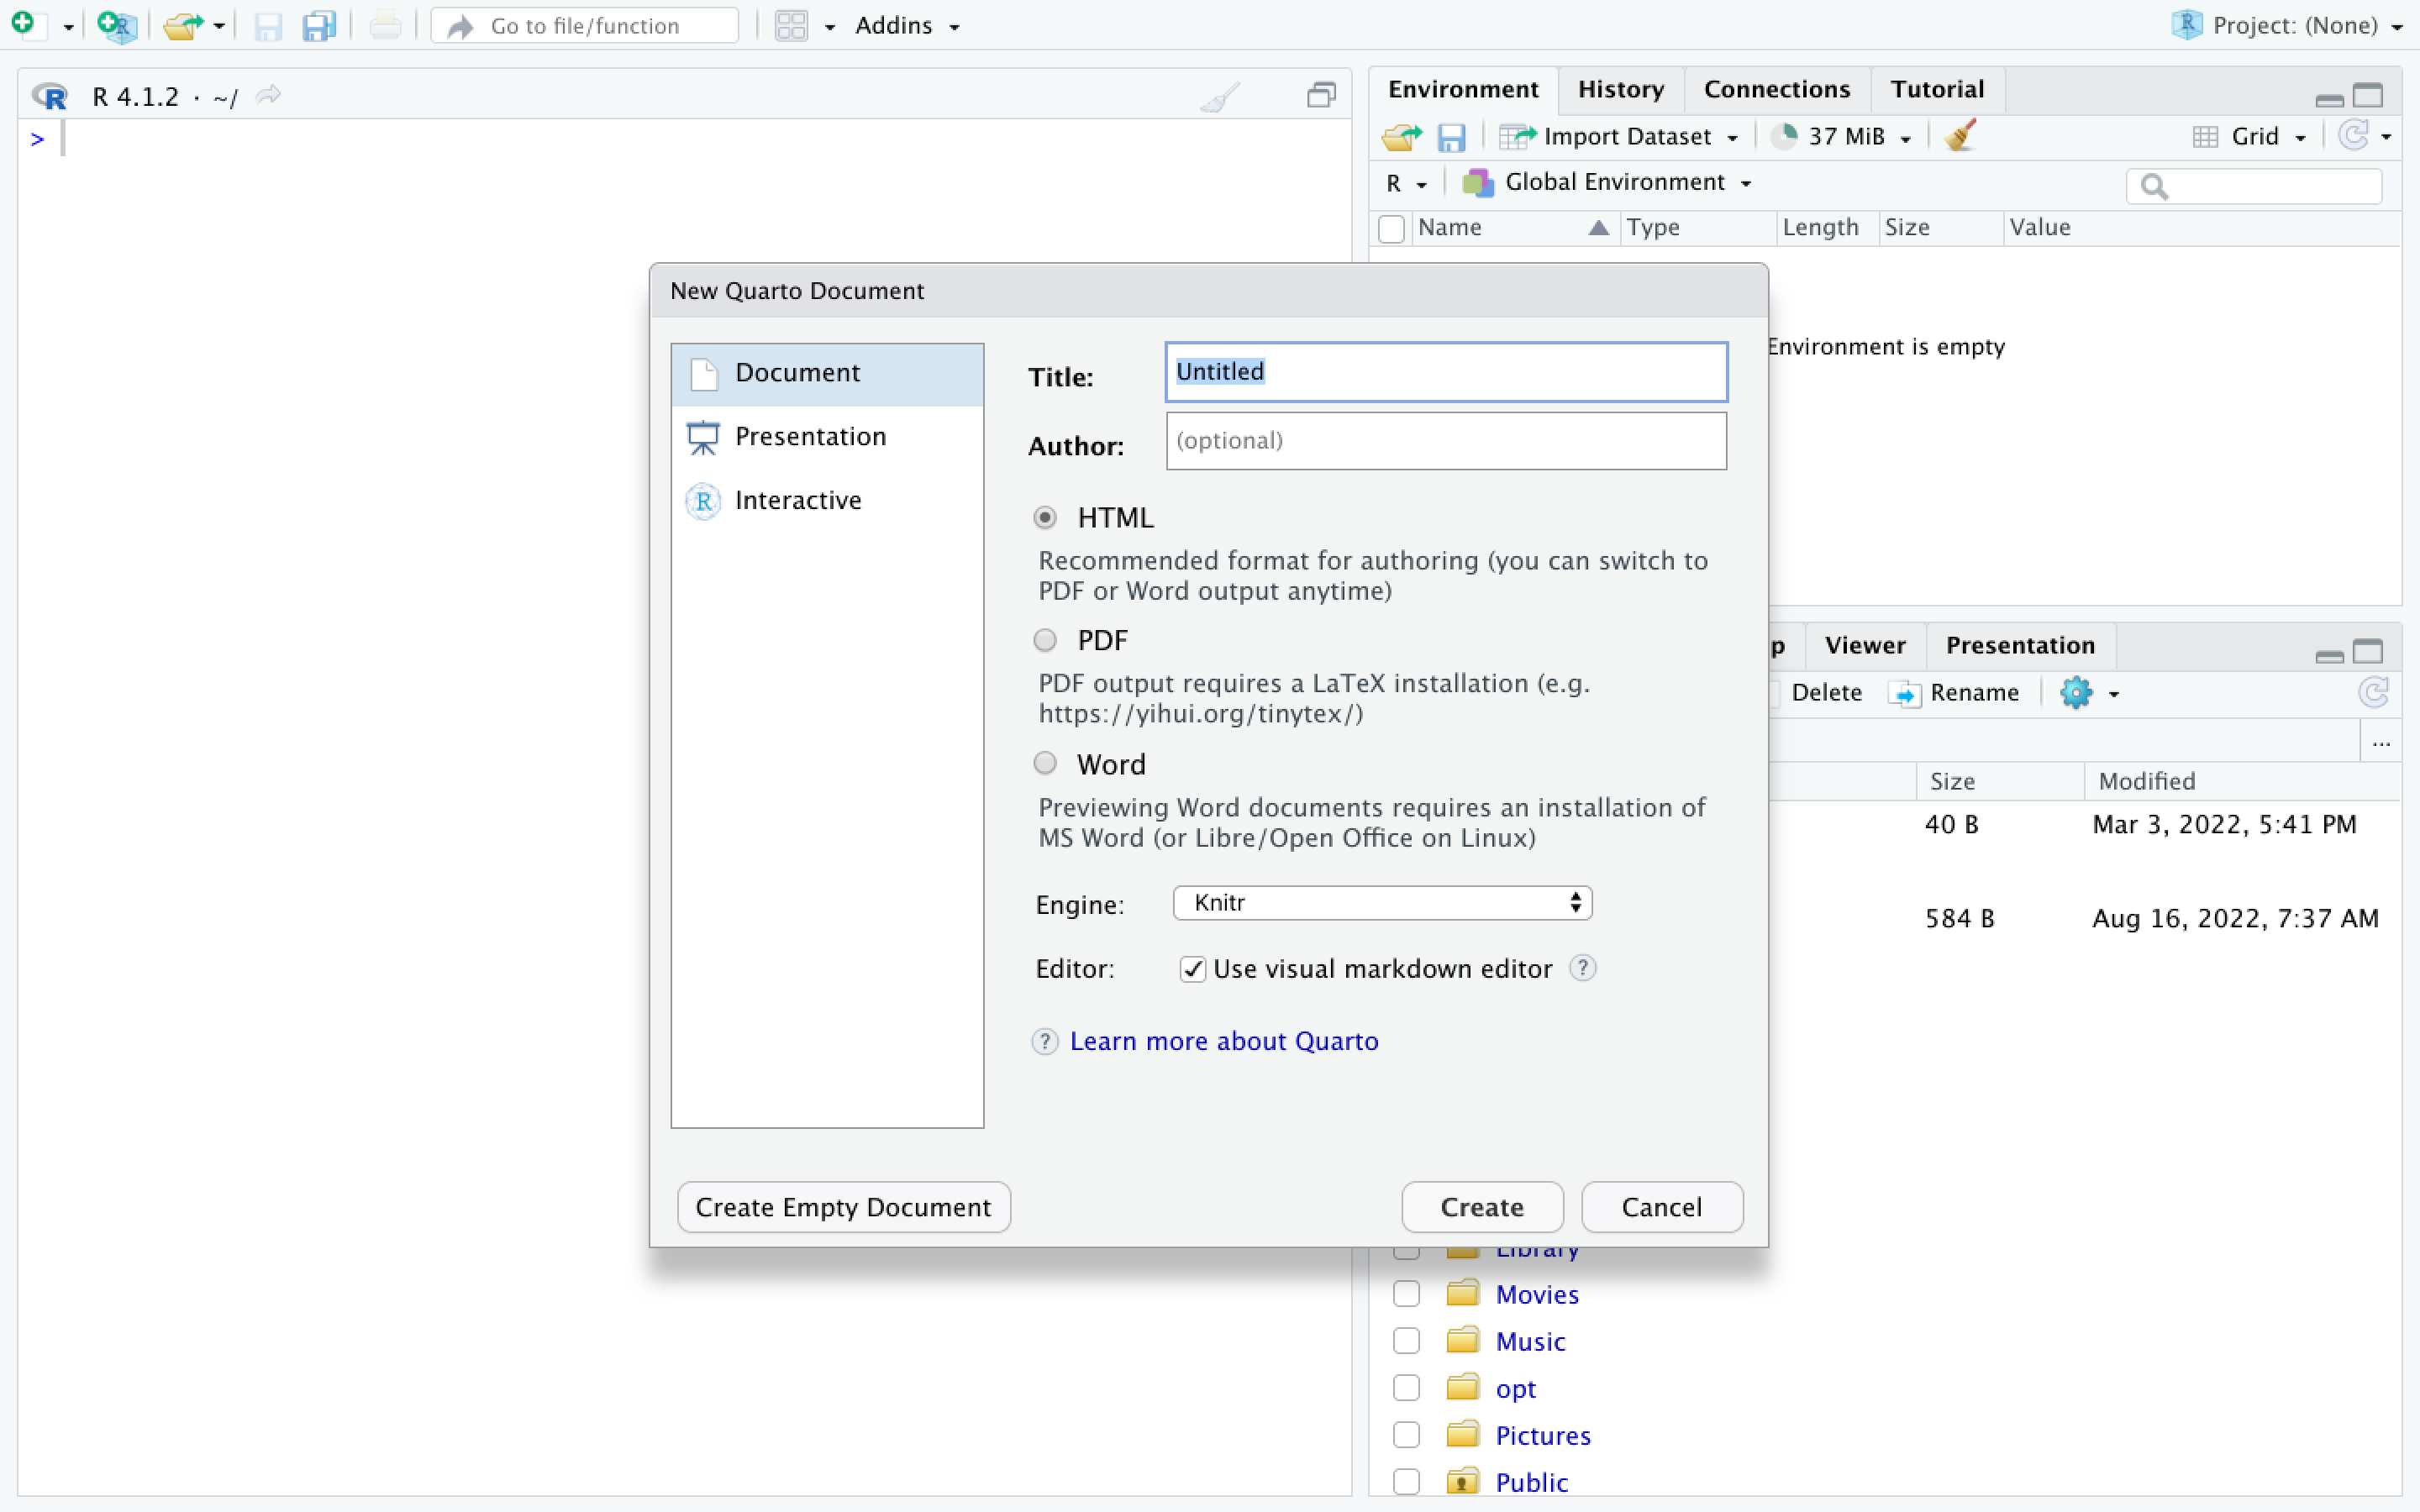Click Load workspace folder icon in Environment
Viewport: 2420px width, 1512px height.
point(1402,136)
